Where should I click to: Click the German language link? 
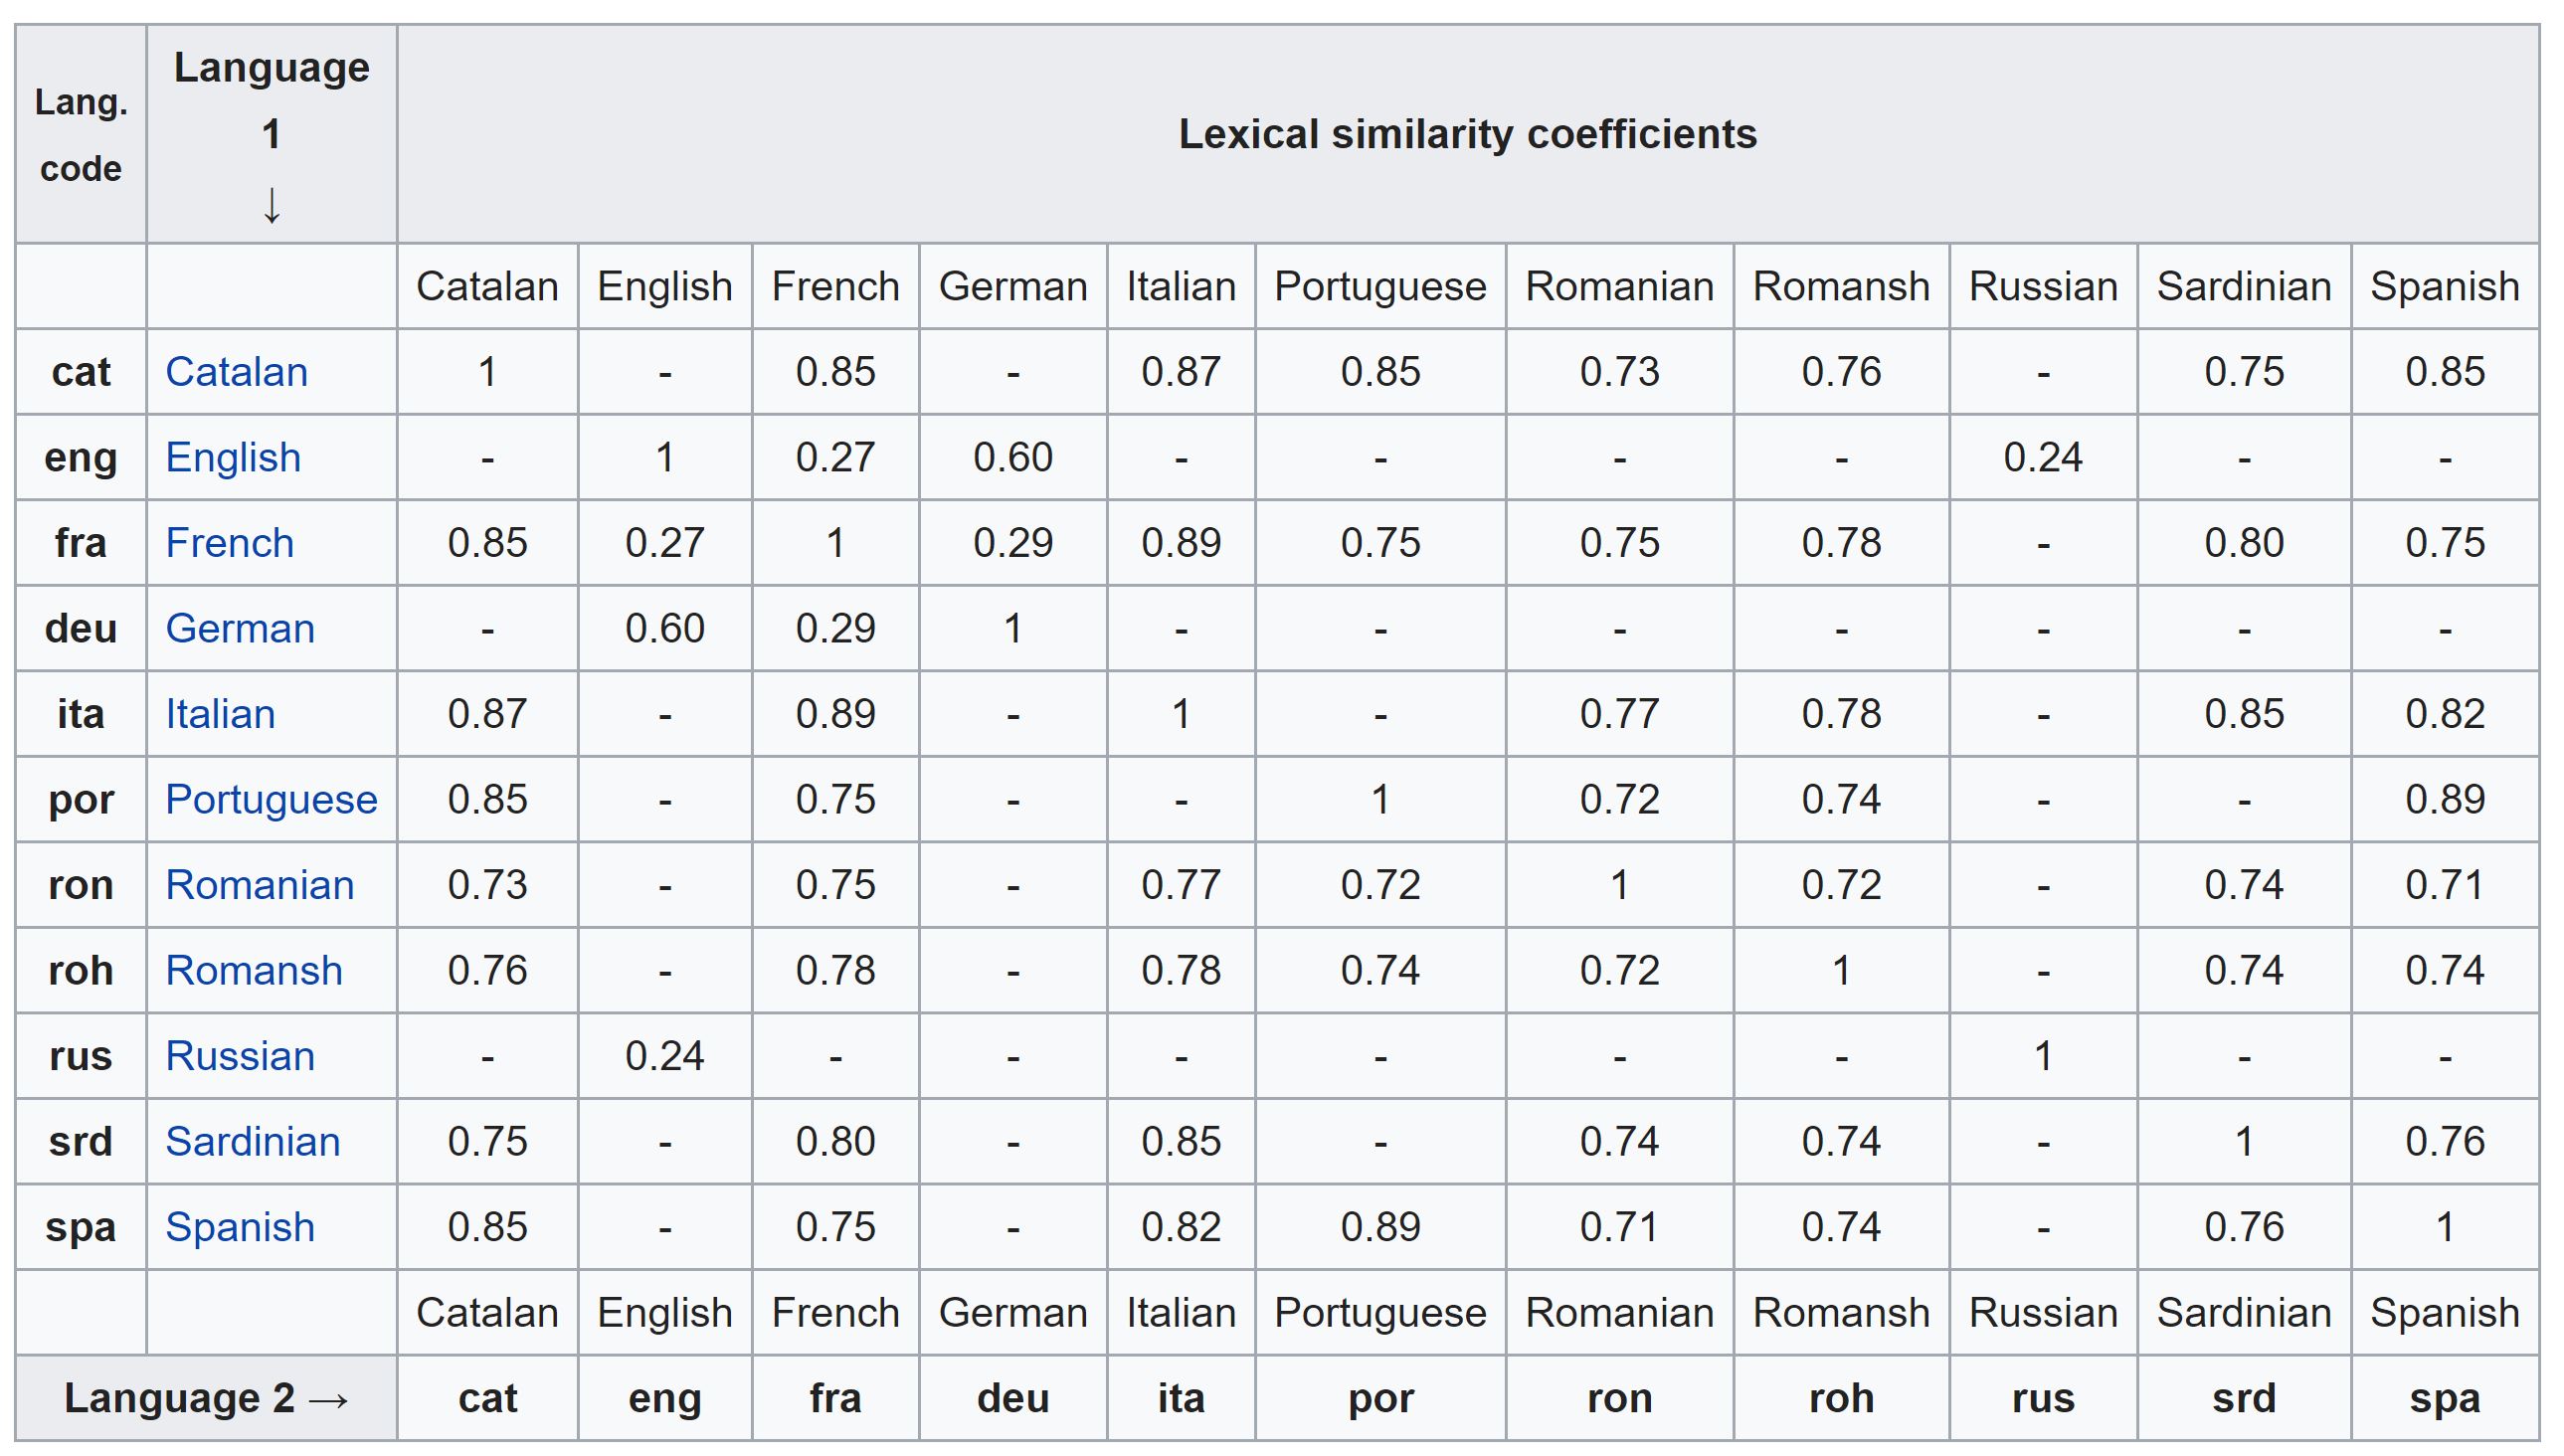point(240,629)
